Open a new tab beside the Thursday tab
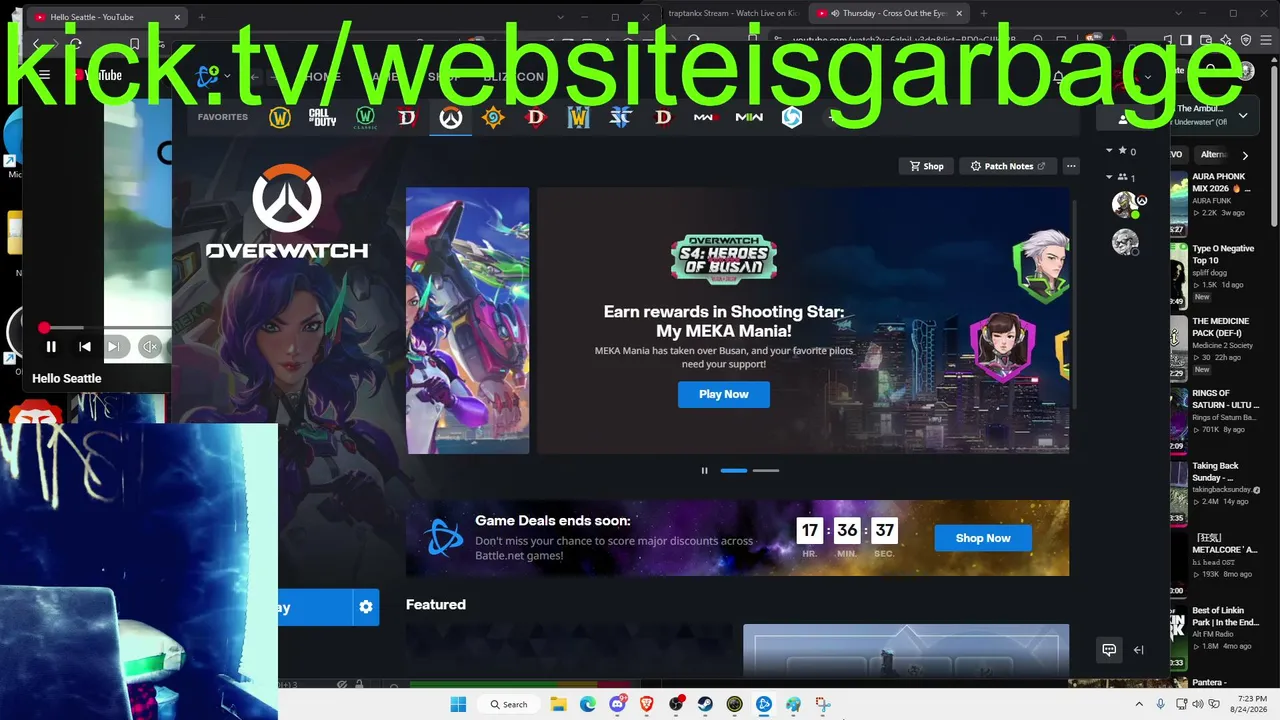Image resolution: width=1280 pixels, height=720 pixels. click(x=983, y=13)
